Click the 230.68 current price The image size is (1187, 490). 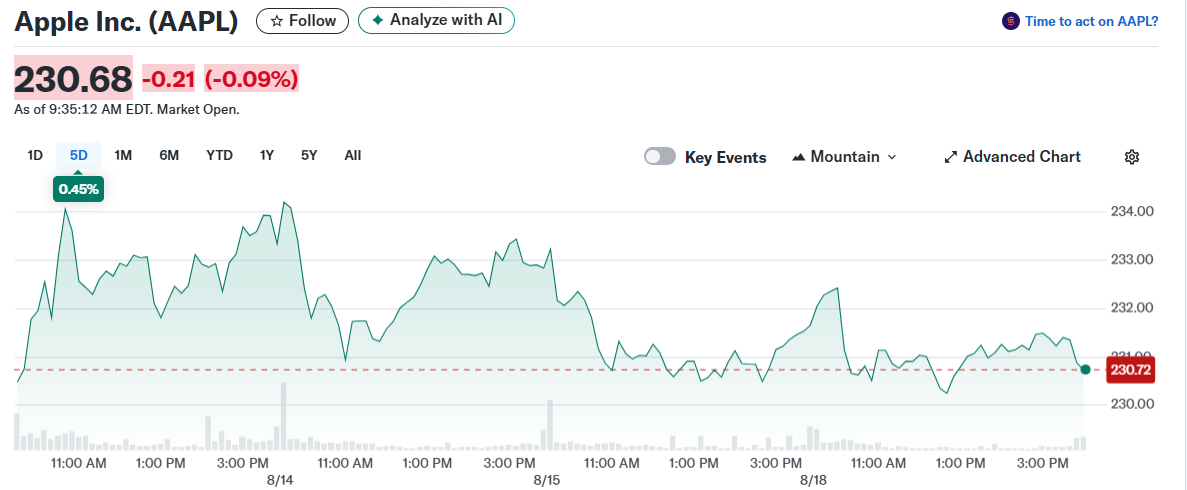coord(73,79)
